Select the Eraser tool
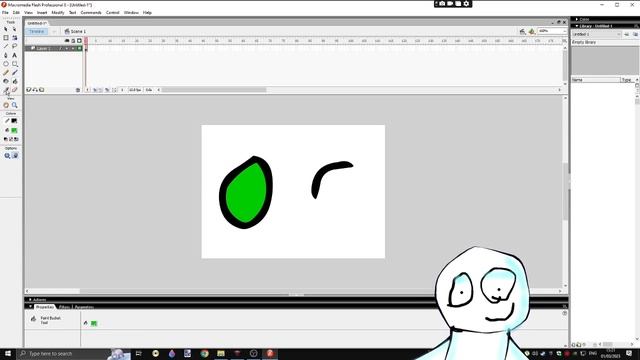The height and width of the screenshot is (360, 640). pyautogui.click(x=14, y=90)
